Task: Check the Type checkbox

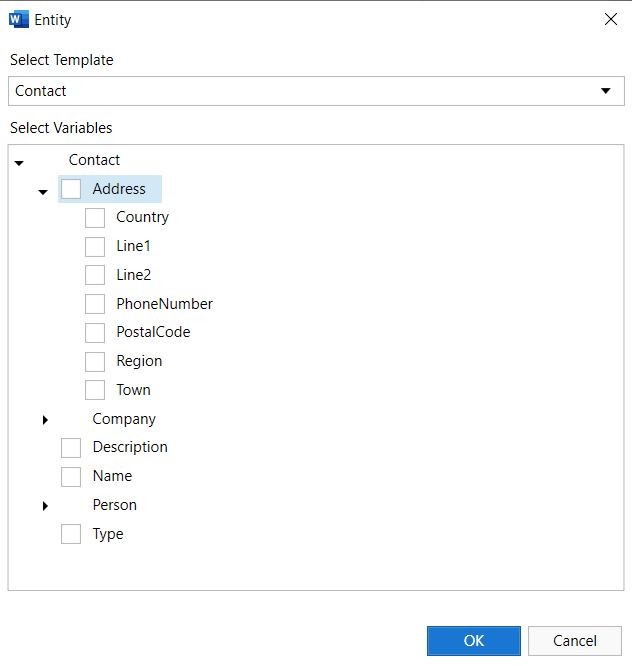Action: (x=71, y=534)
